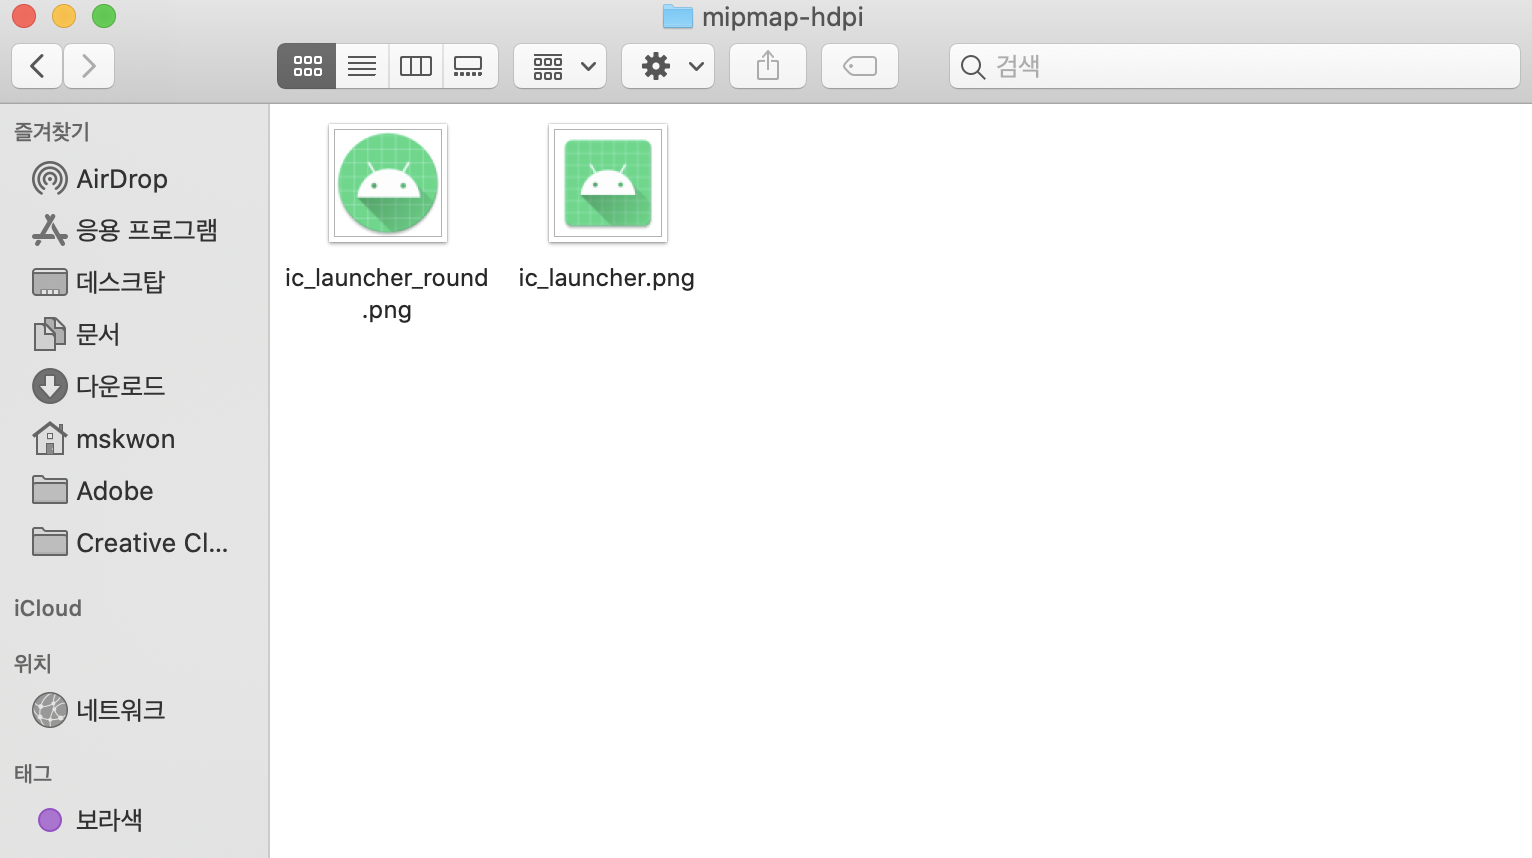The width and height of the screenshot is (1532, 858).
Task: Click into the 검색 search field
Action: click(1235, 66)
